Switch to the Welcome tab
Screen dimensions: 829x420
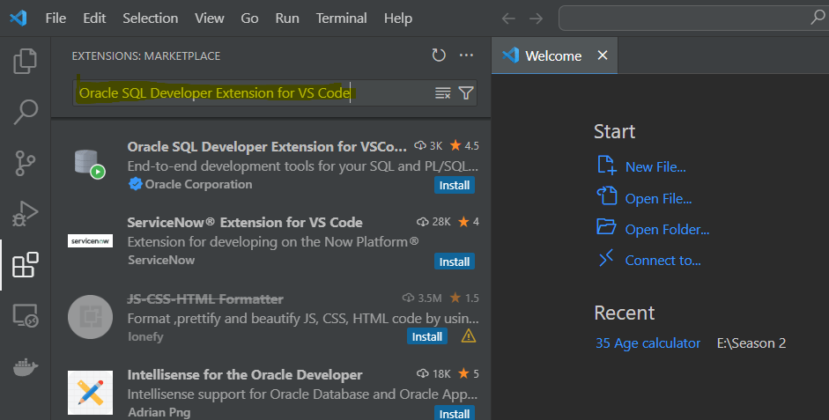pos(552,56)
